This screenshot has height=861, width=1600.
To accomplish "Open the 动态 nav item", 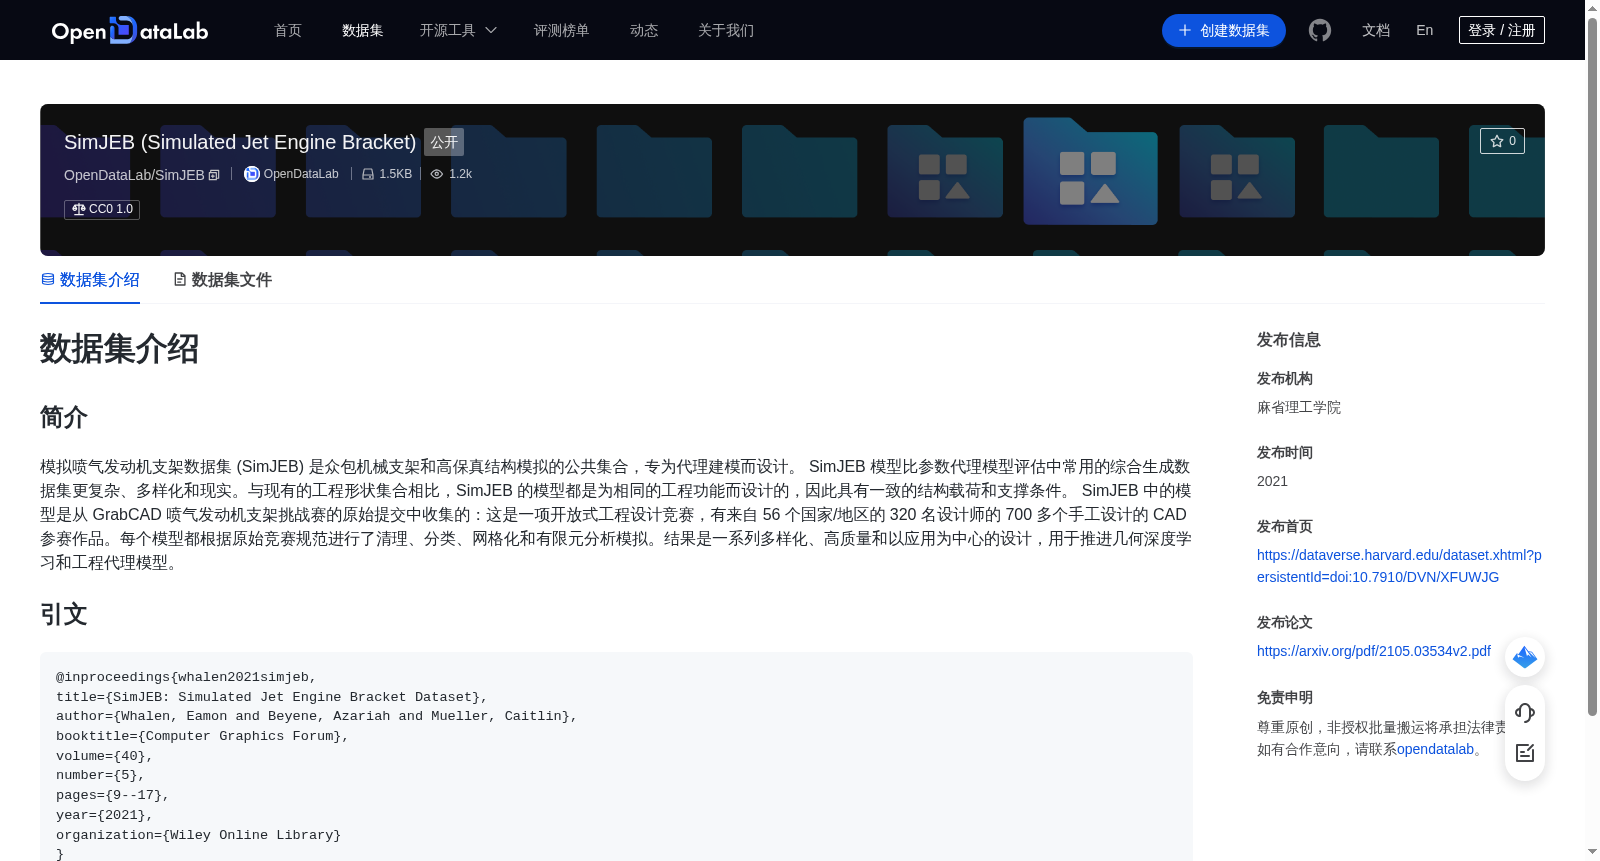I will (x=644, y=30).
